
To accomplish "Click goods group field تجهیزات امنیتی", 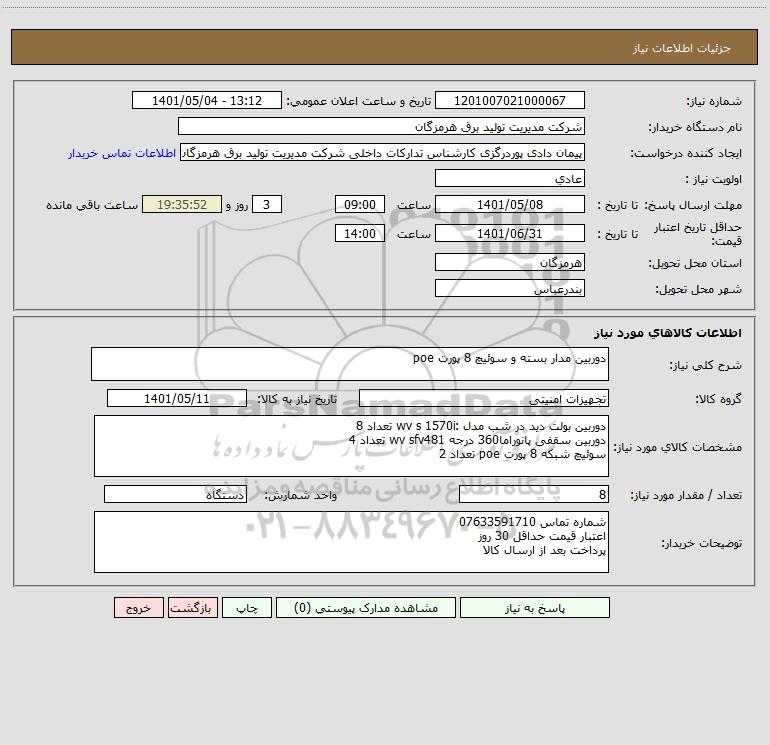I will (x=484, y=399).
